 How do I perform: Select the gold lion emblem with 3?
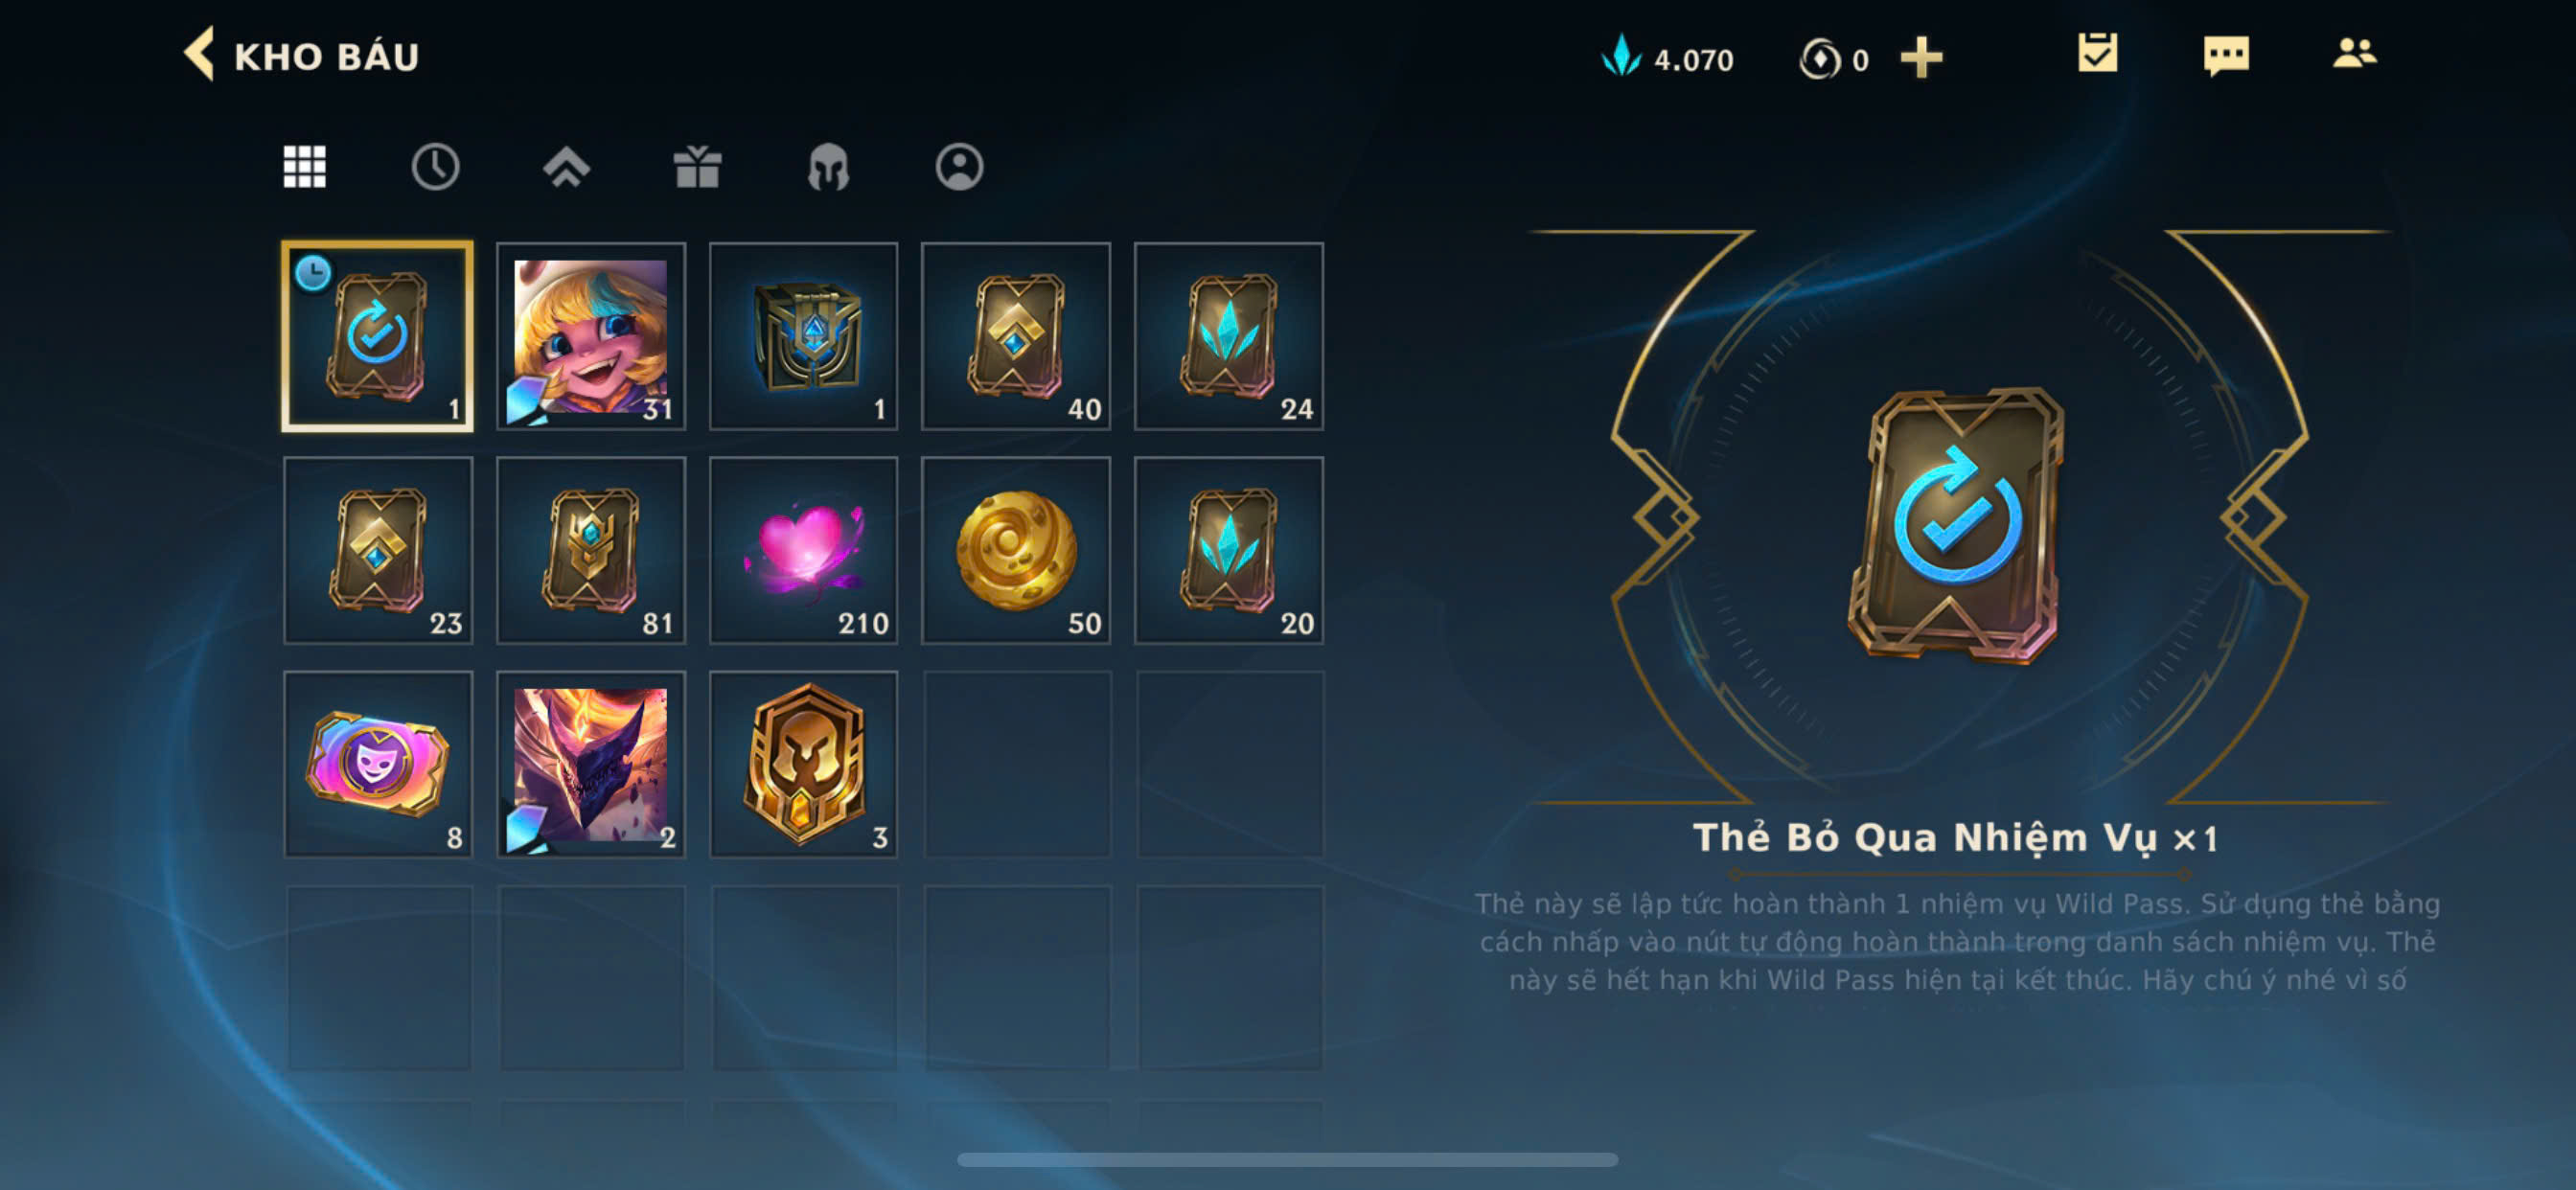803,764
